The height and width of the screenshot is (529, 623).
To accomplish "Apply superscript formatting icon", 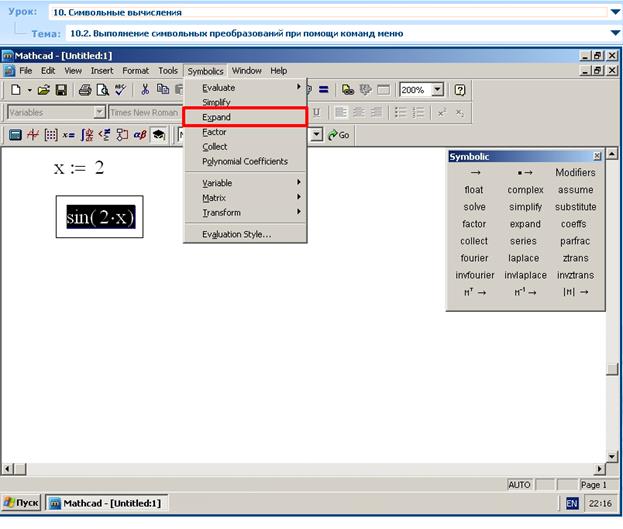I will coord(442,112).
